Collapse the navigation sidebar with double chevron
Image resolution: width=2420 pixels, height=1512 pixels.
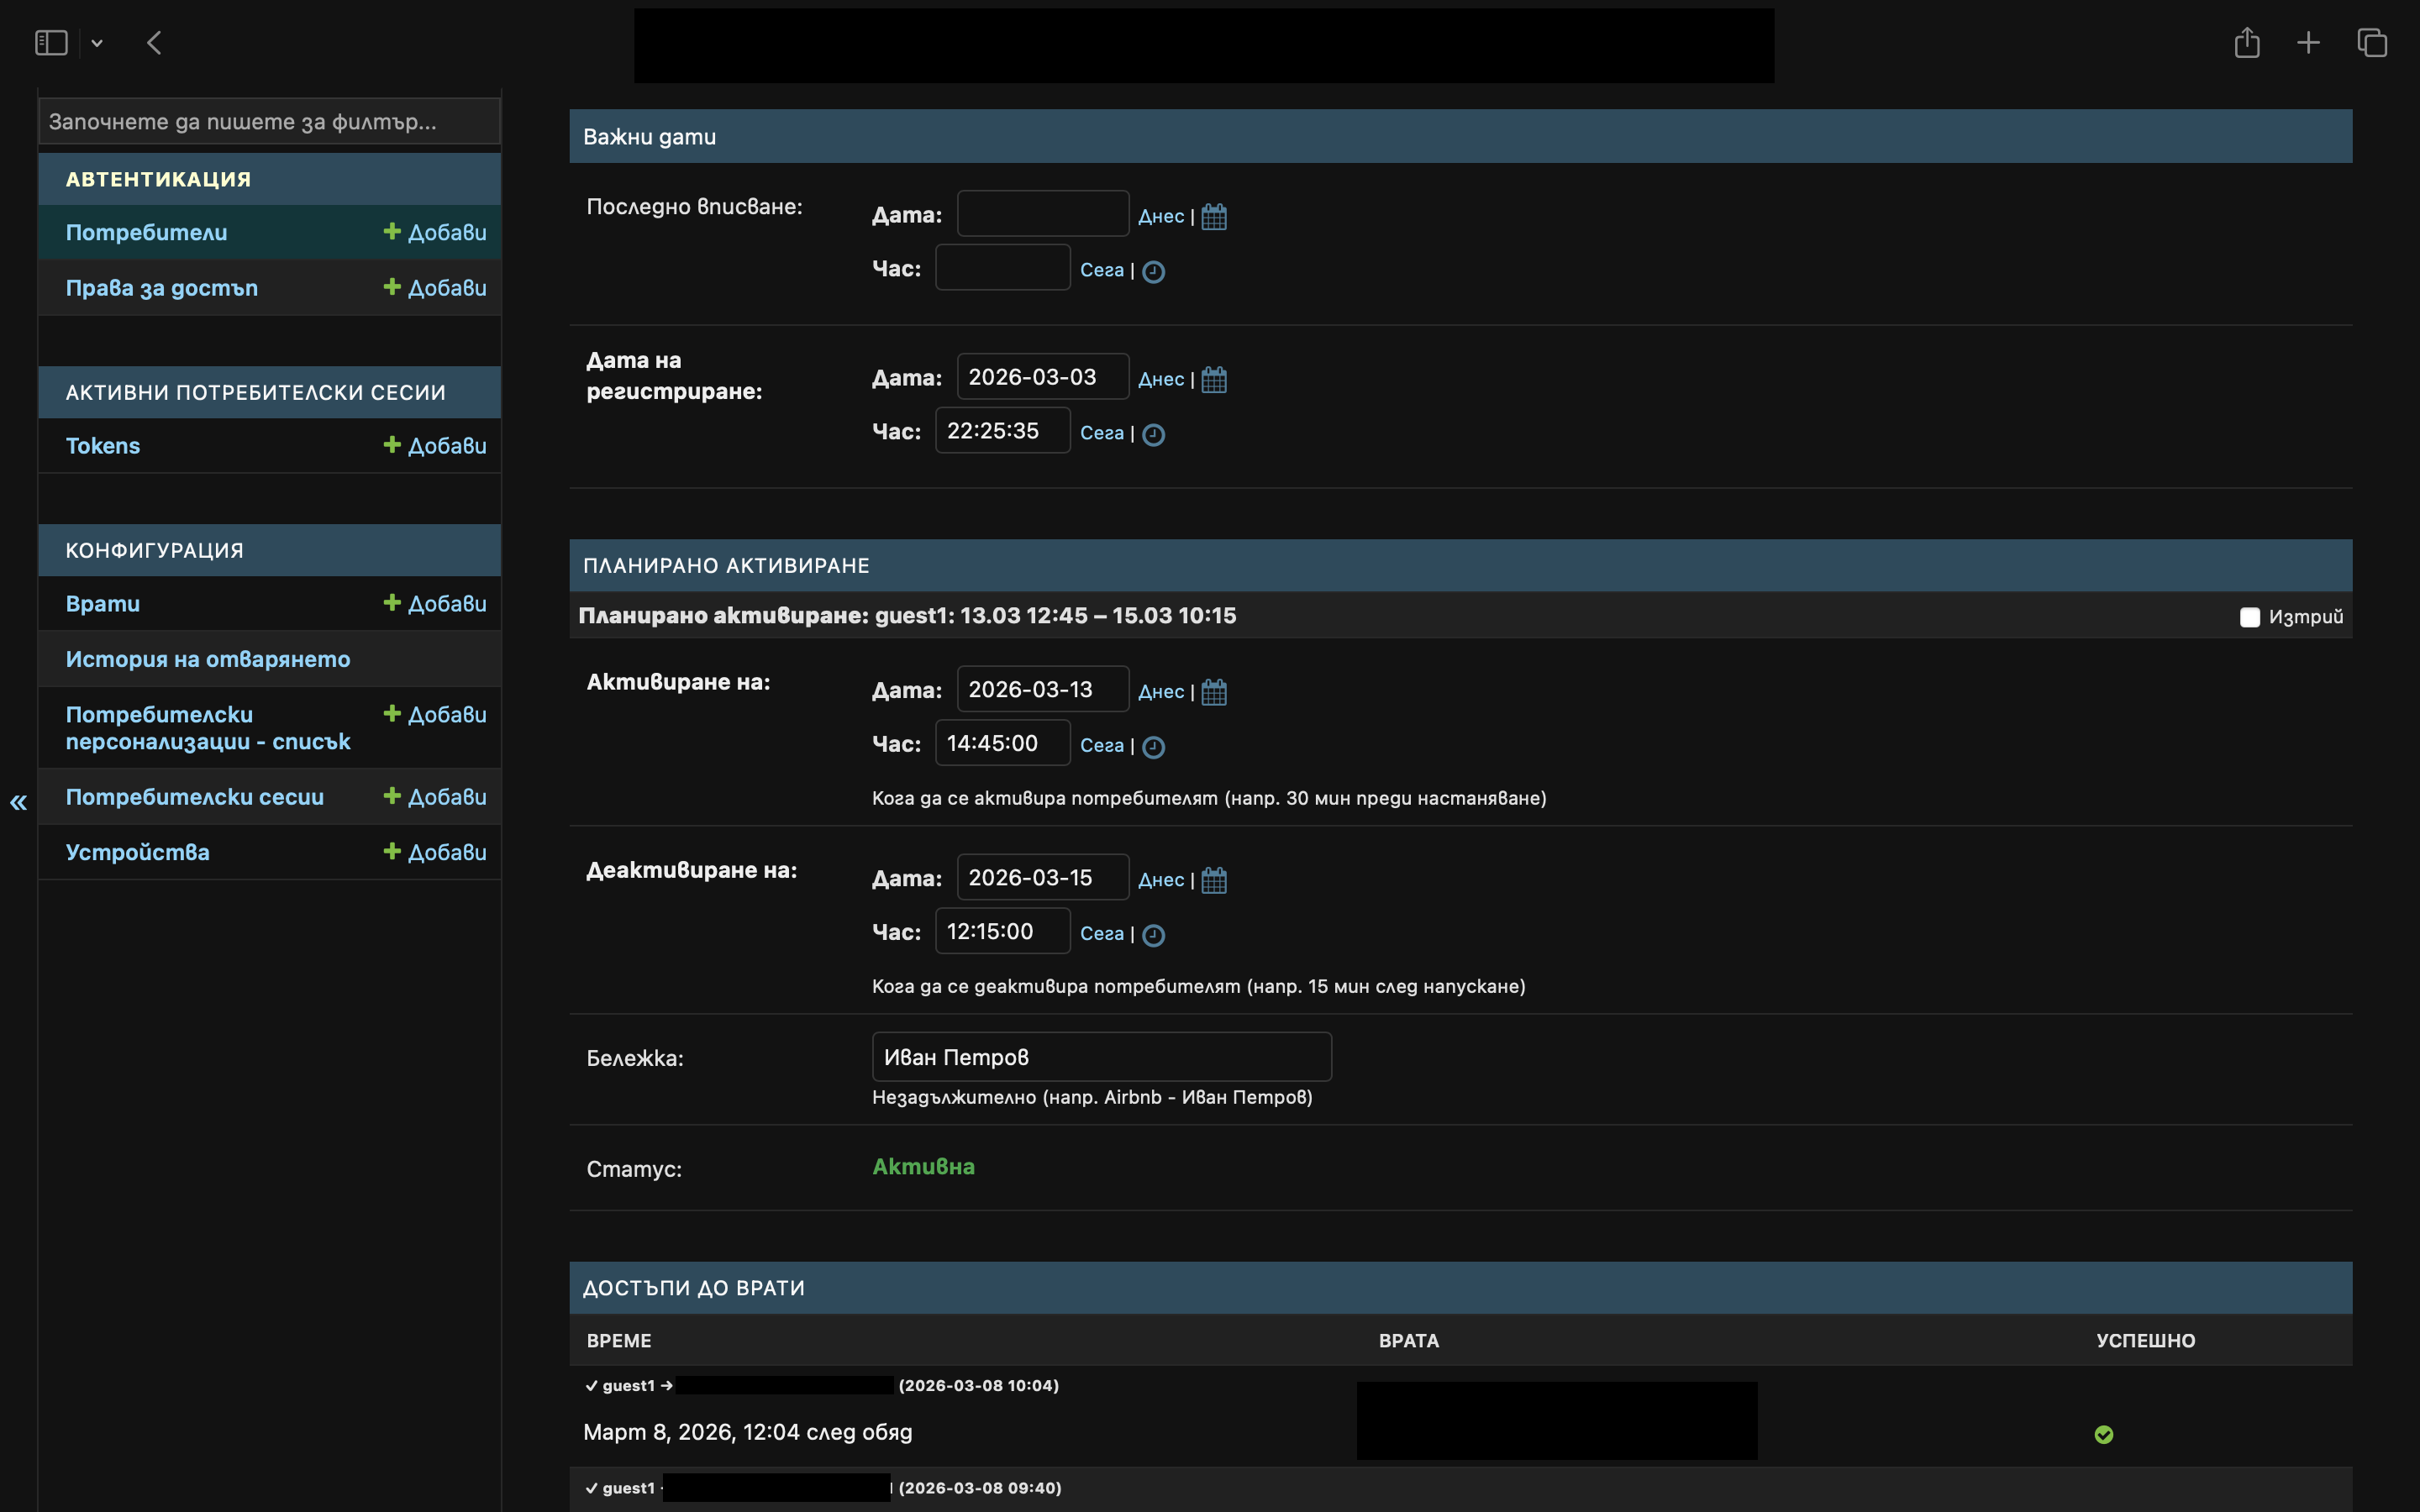click(18, 802)
